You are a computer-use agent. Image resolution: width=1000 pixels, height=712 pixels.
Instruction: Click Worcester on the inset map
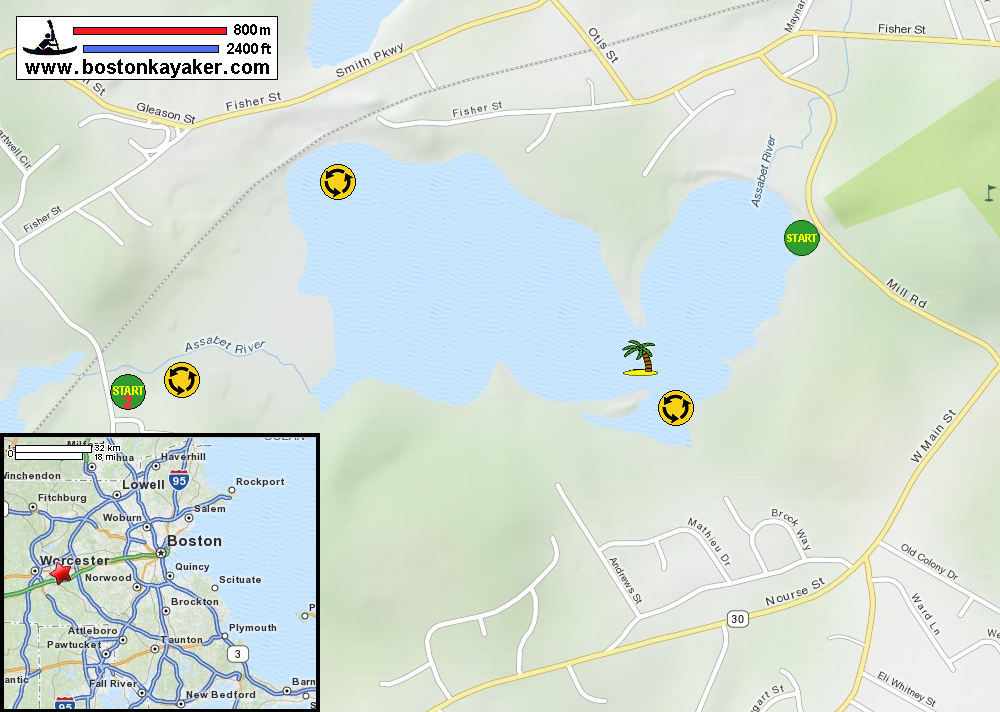coord(75,560)
